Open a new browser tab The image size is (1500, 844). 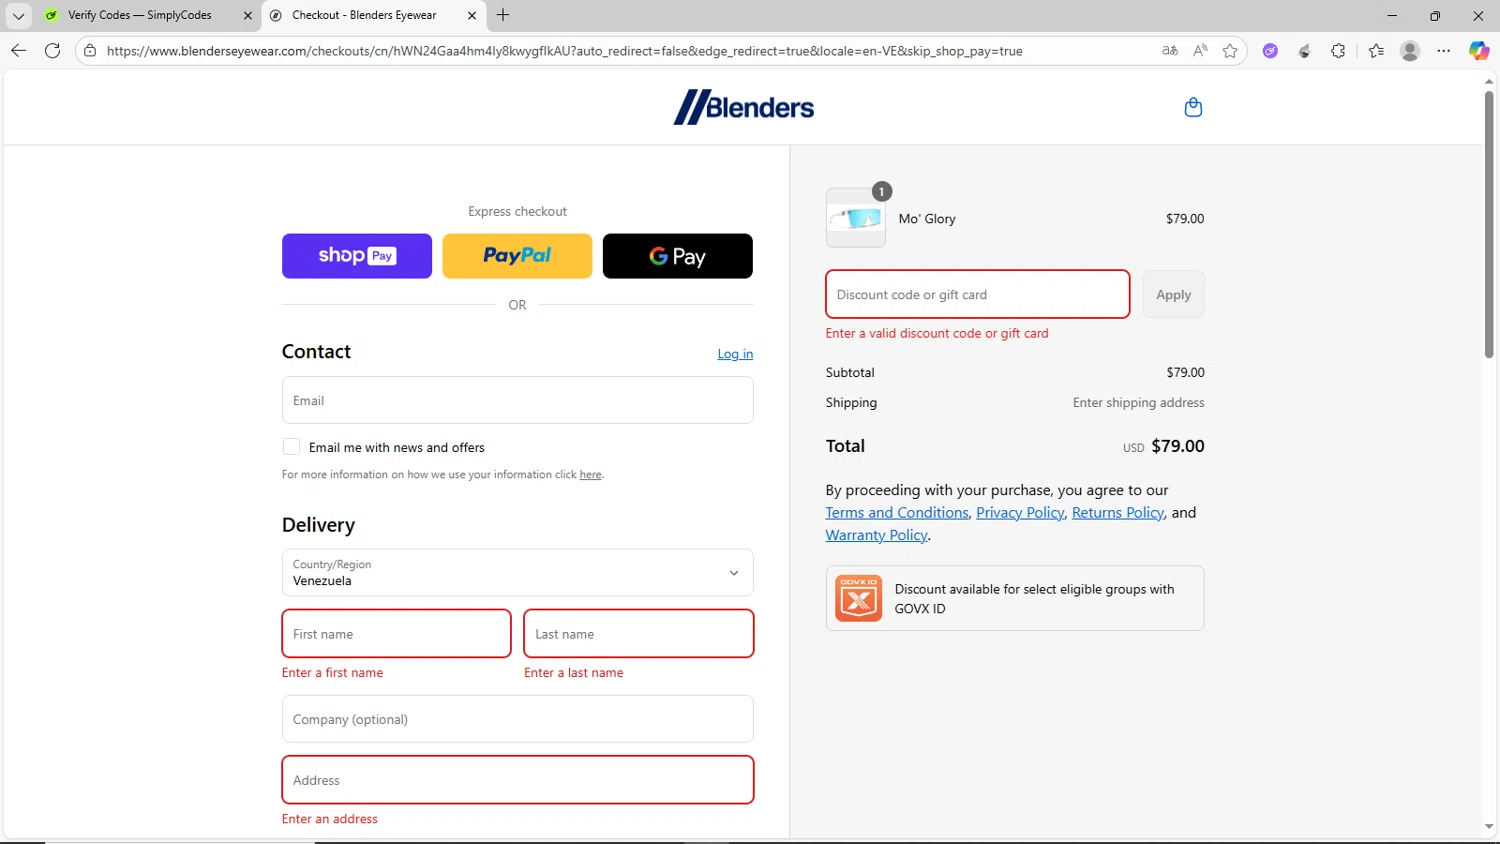(x=503, y=15)
